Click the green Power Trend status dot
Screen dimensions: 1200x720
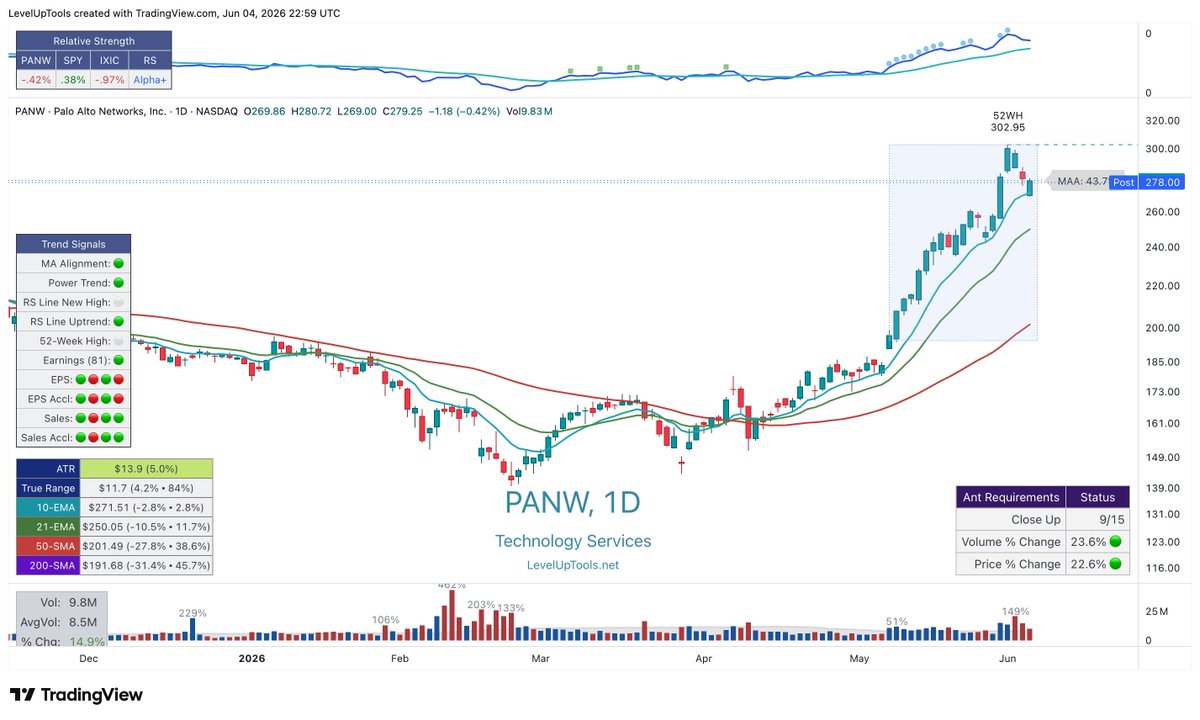pos(119,283)
